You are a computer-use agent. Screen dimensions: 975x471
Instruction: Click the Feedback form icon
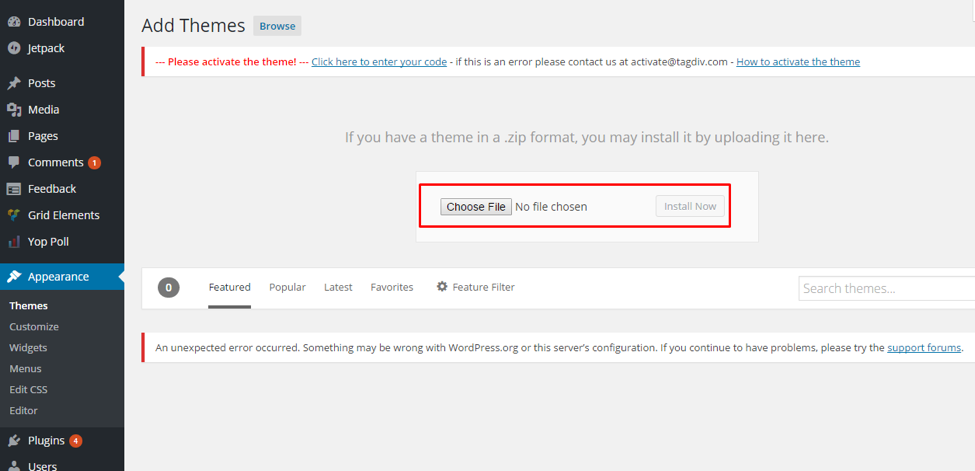click(x=14, y=189)
